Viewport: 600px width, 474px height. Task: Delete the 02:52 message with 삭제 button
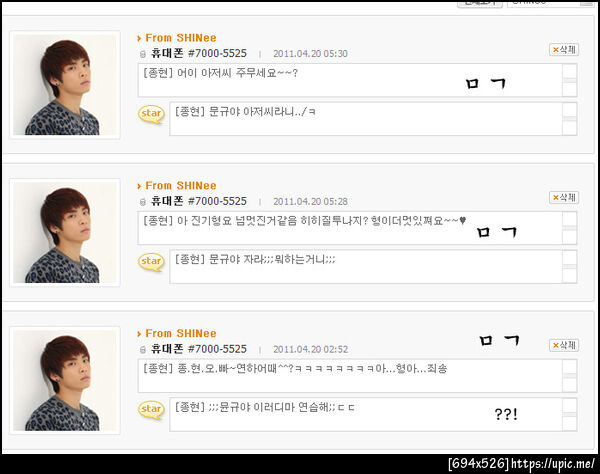(564, 345)
